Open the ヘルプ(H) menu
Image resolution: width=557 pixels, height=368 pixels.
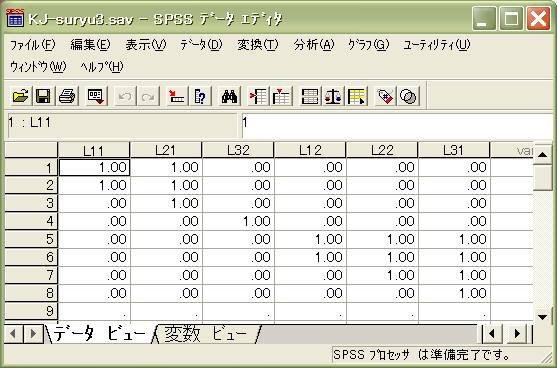(102, 66)
